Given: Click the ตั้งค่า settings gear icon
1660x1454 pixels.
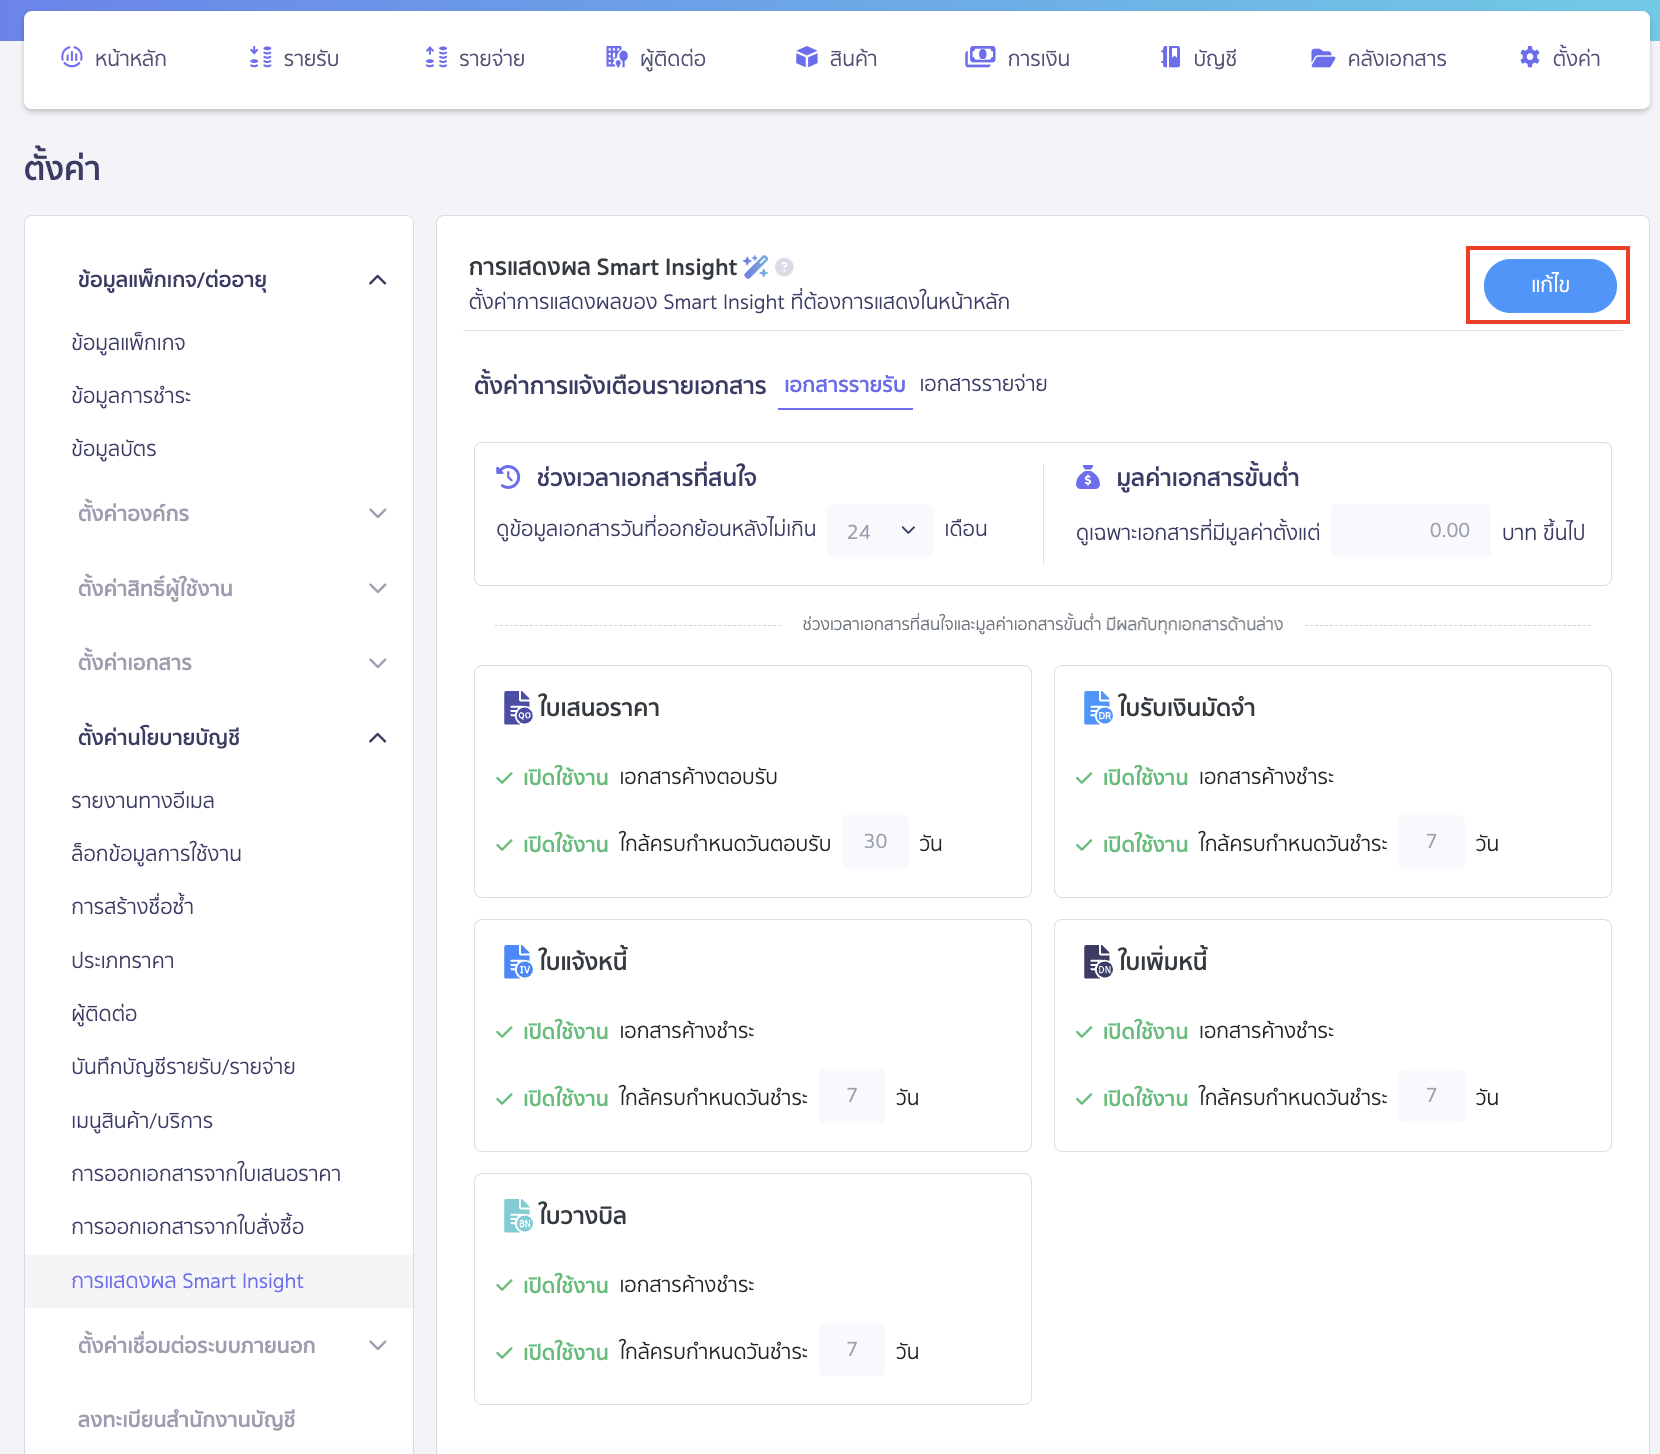Looking at the screenshot, I should tap(1529, 57).
